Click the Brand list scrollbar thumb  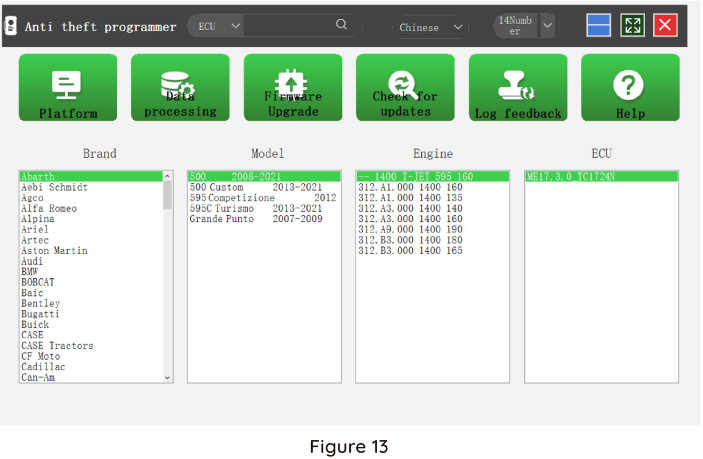[168, 195]
